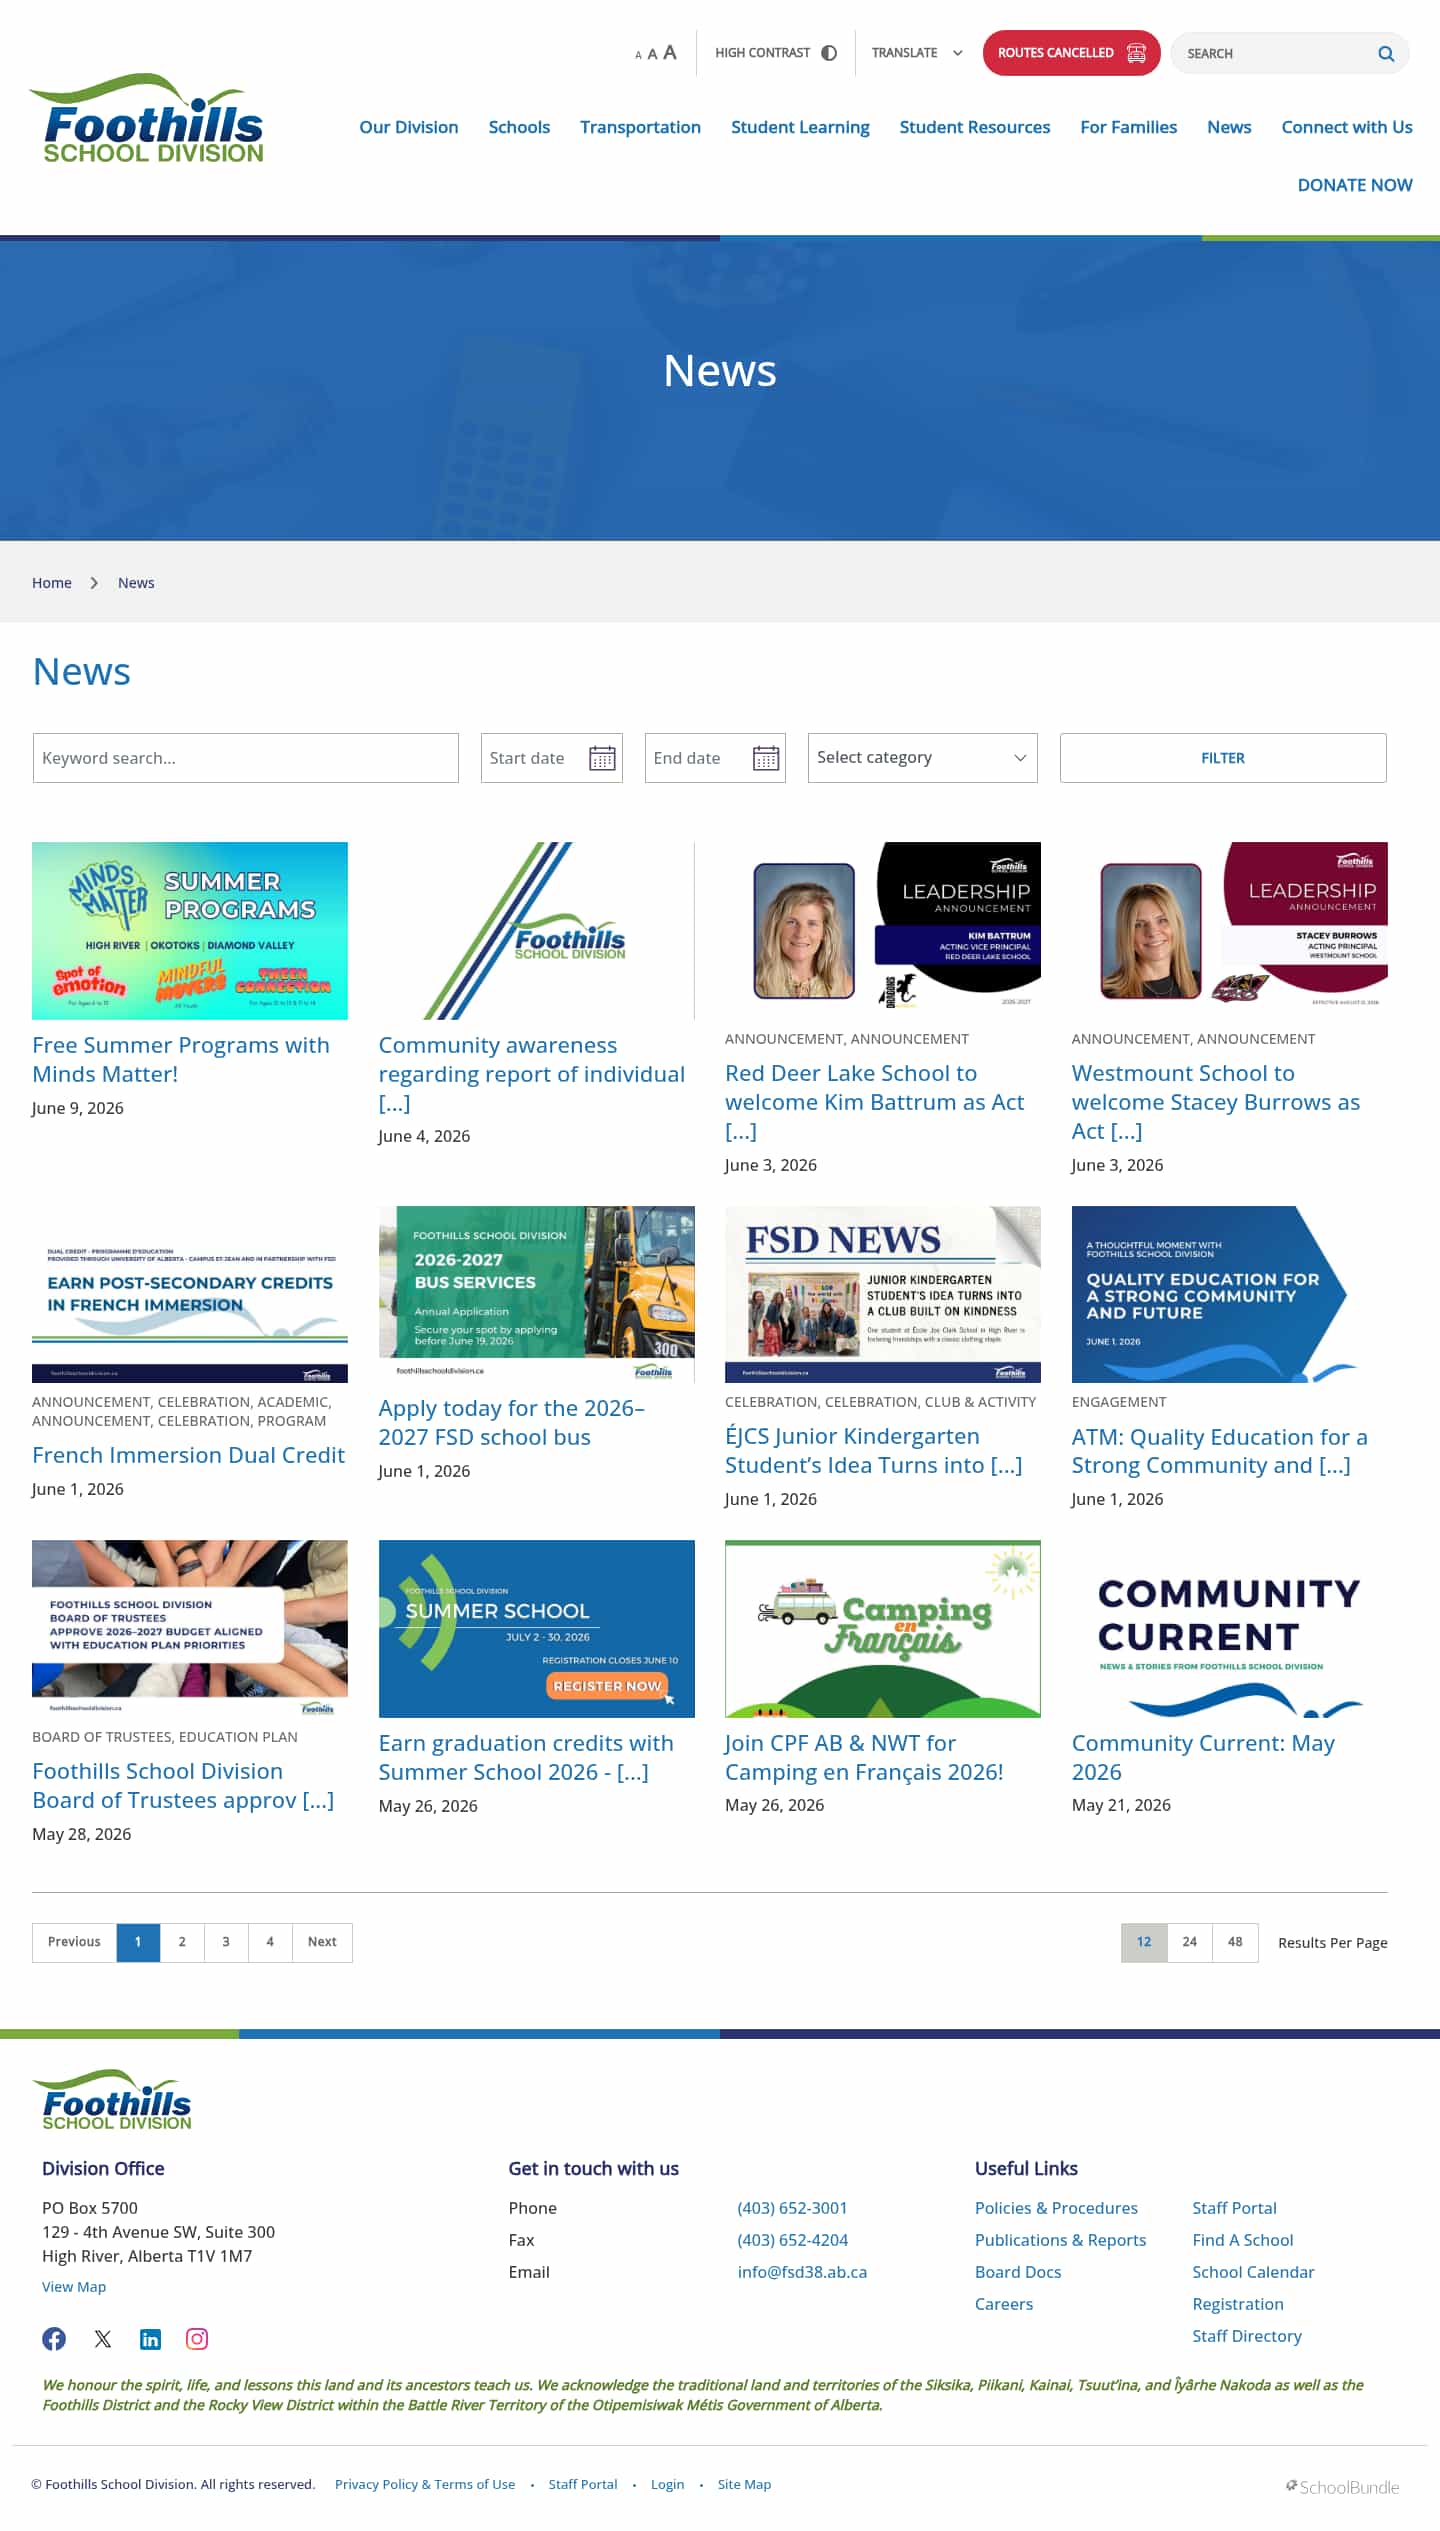Open the Instagram icon
This screenshot has height=2531, width=1440.
point(197,2338)
